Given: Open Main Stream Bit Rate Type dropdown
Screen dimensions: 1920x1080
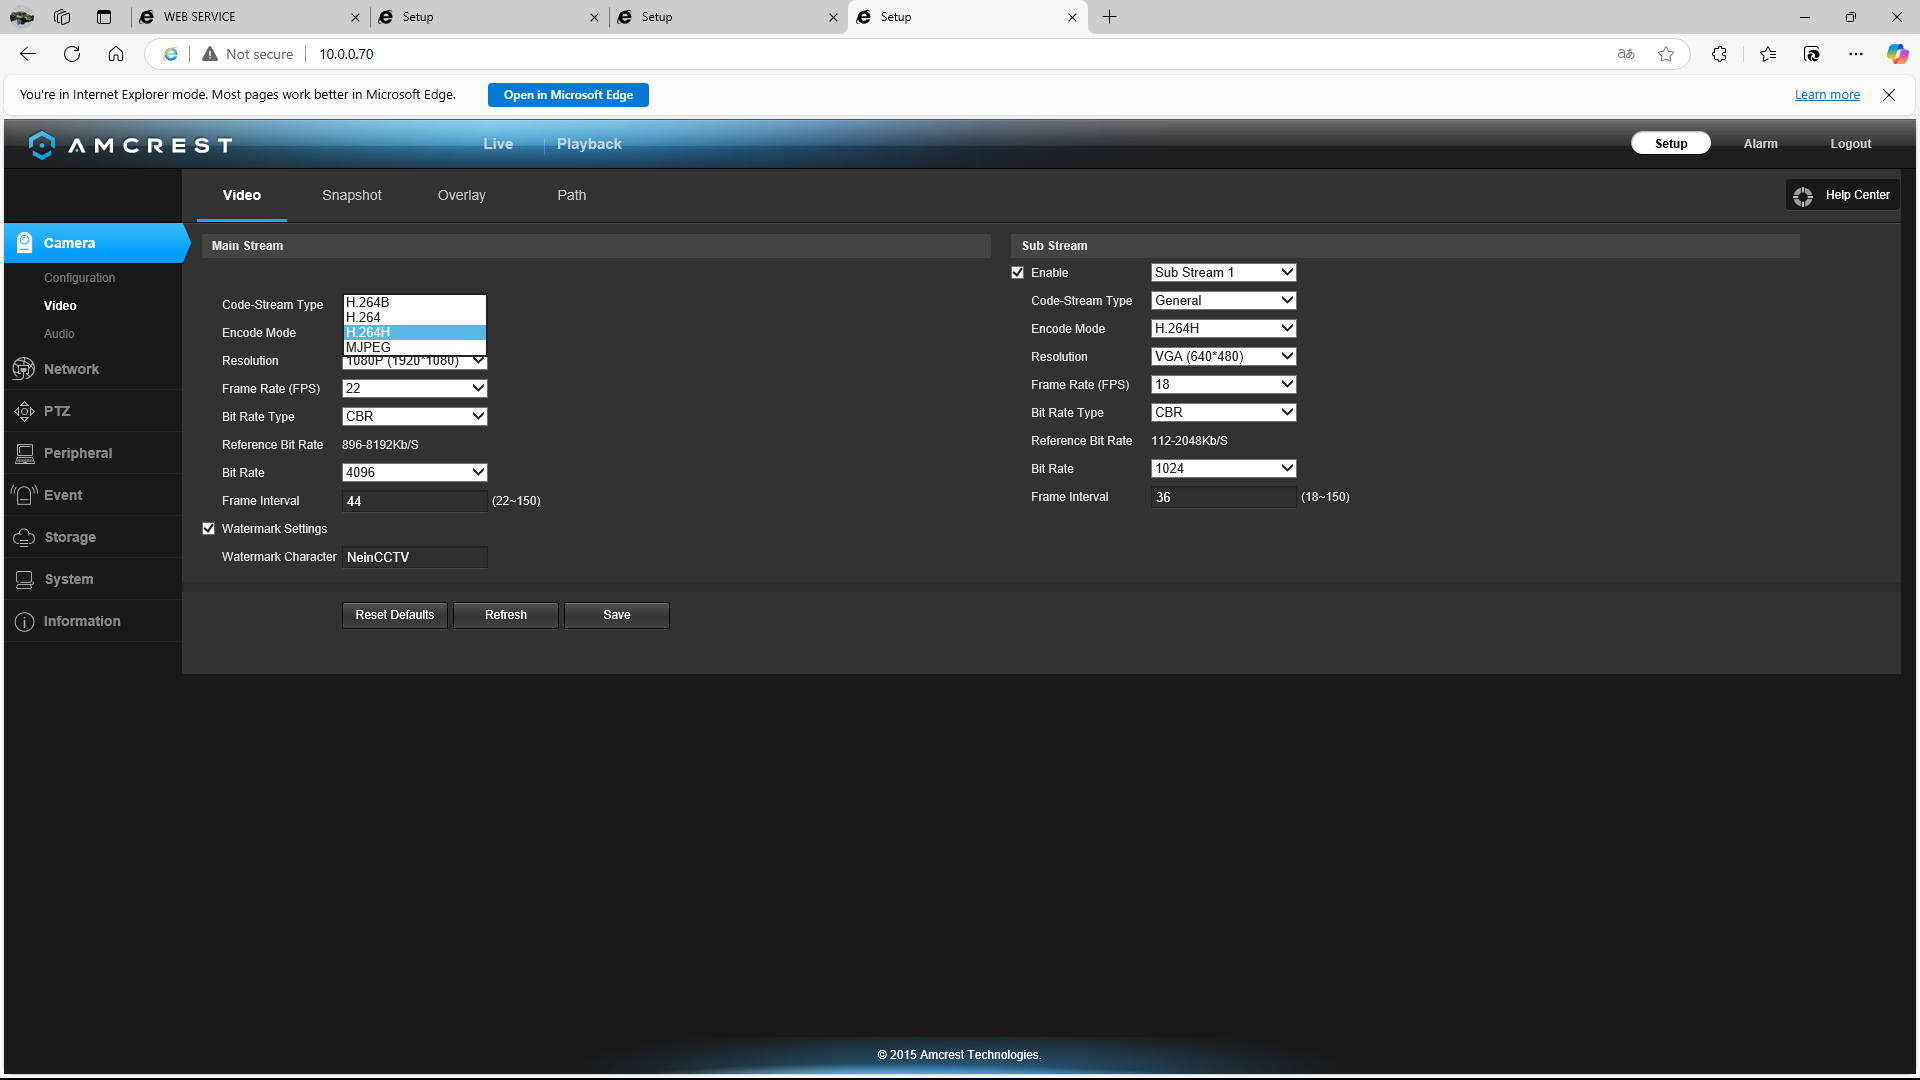Looking at the screenshot, I should [414, 416].
